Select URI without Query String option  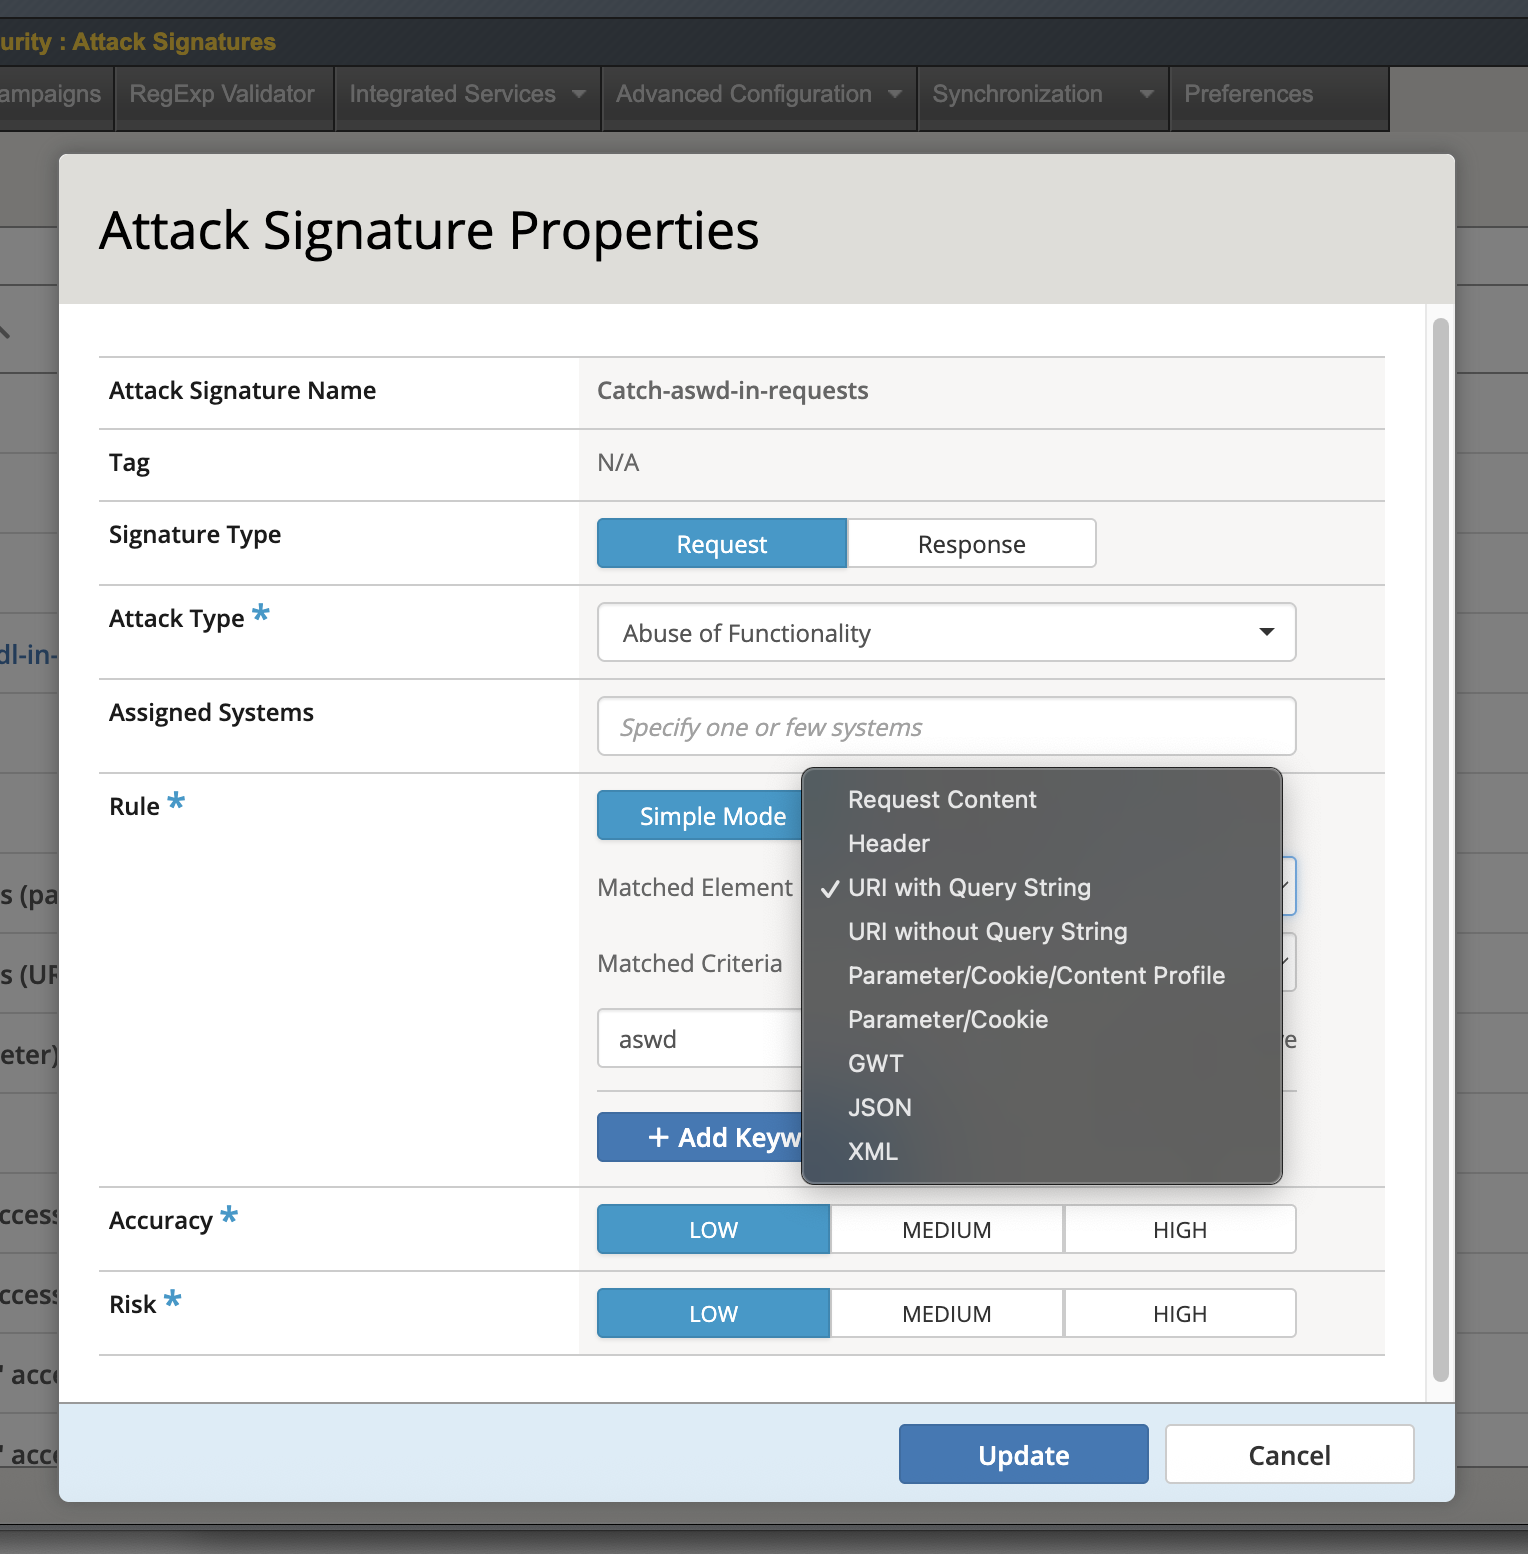click(x=1042, y=932)
